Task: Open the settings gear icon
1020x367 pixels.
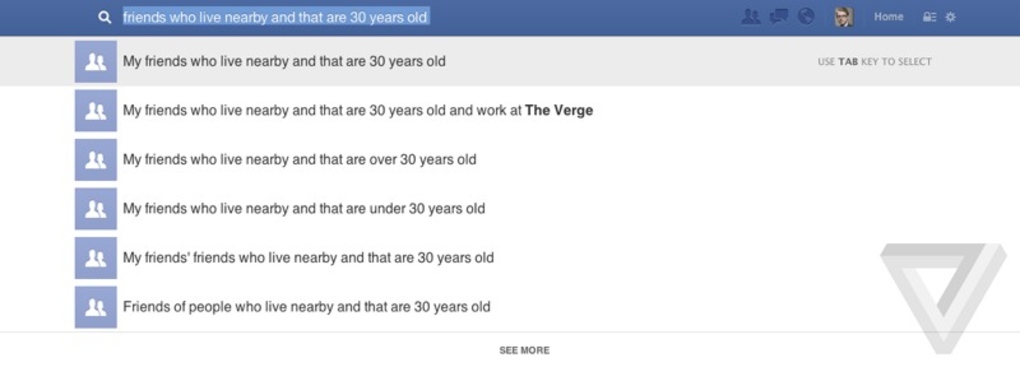Action: point(950,18)
